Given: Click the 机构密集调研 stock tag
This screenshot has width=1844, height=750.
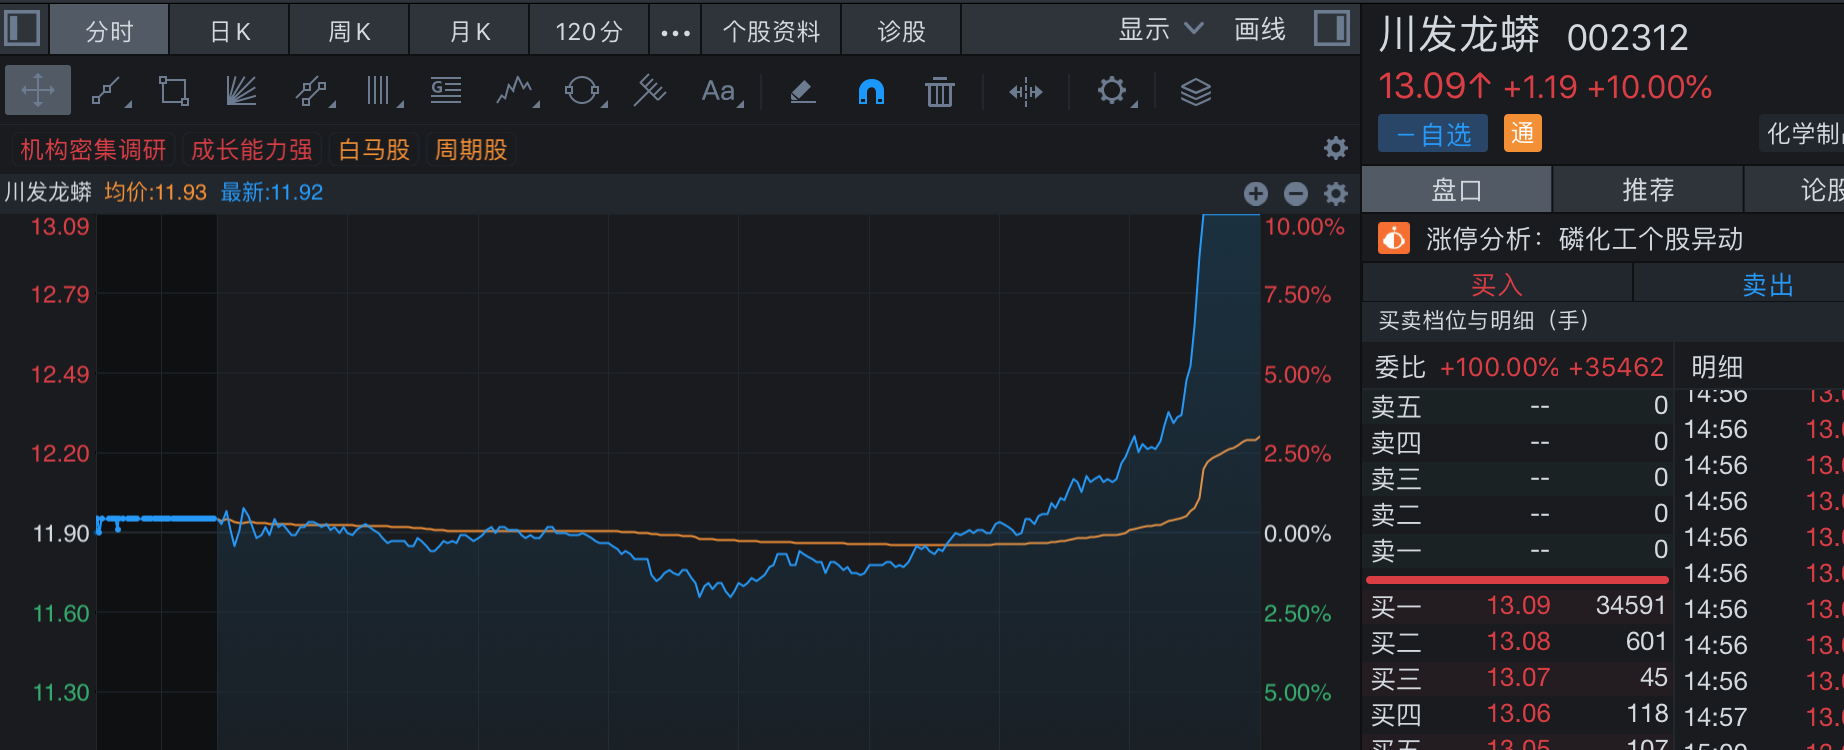Looking at the screenshot, I should click(x=93, y=150).
